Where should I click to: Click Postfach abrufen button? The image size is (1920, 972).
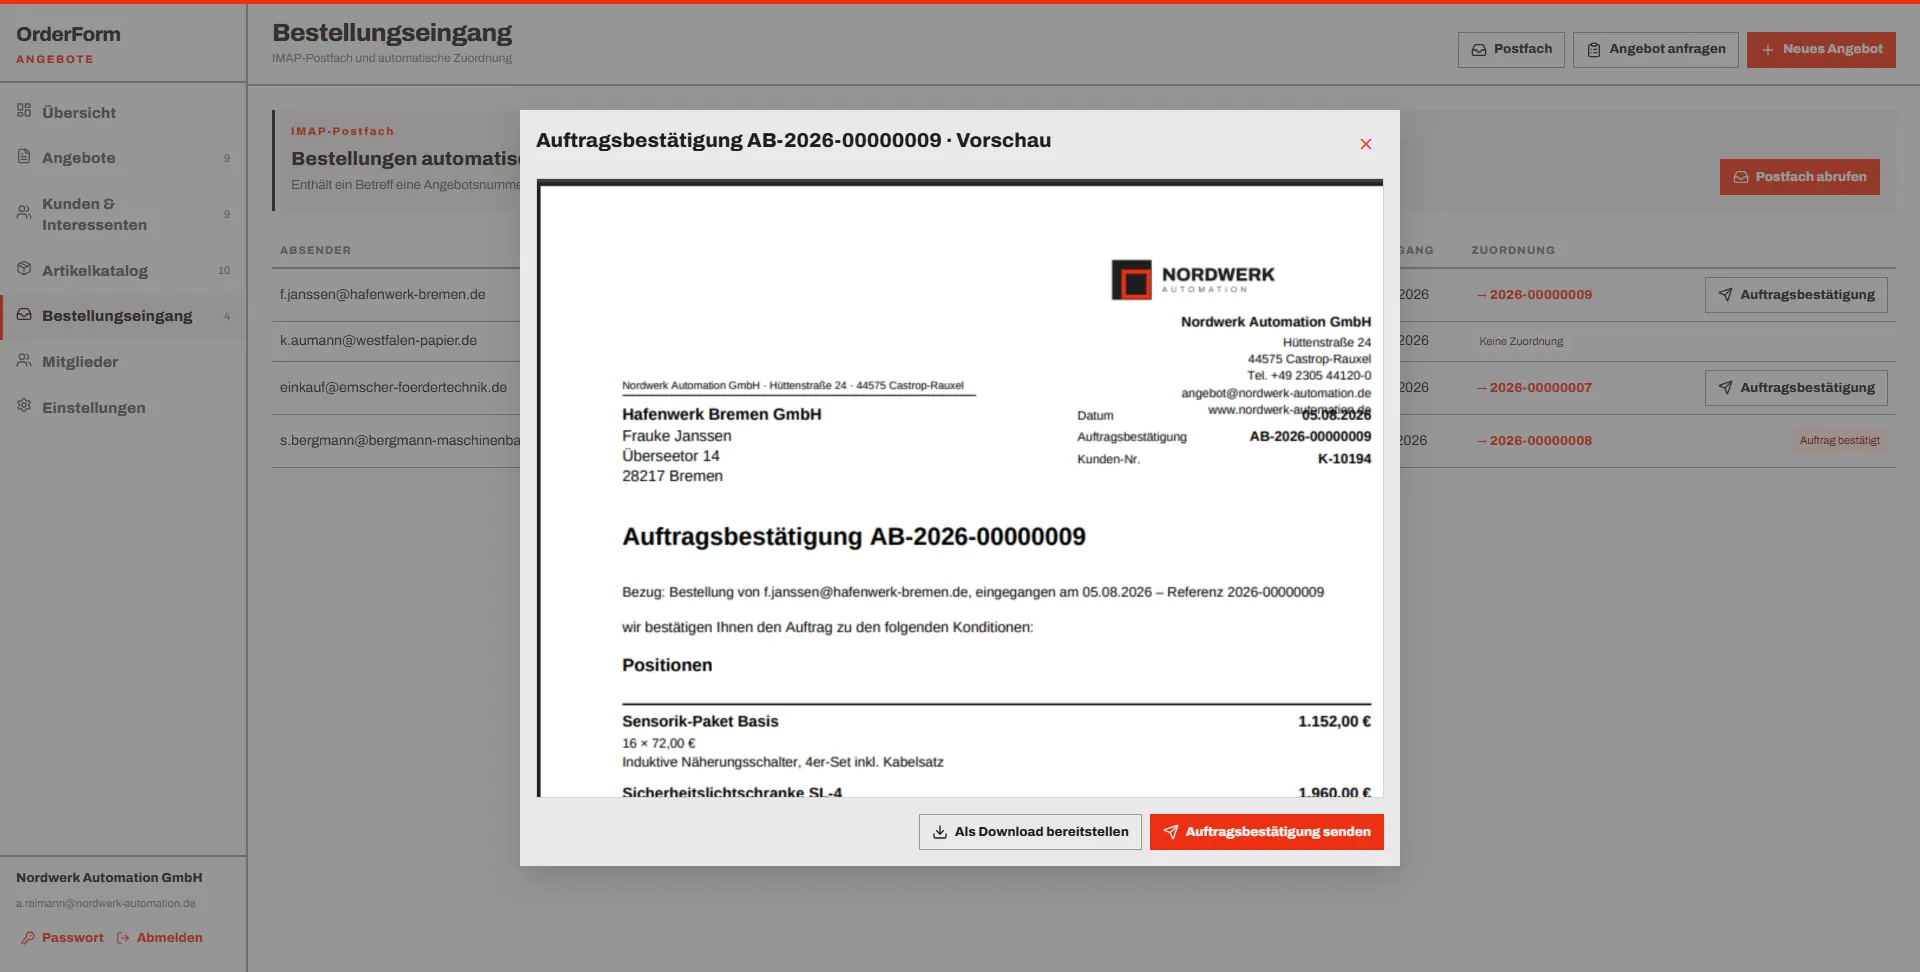point(1799,177)
